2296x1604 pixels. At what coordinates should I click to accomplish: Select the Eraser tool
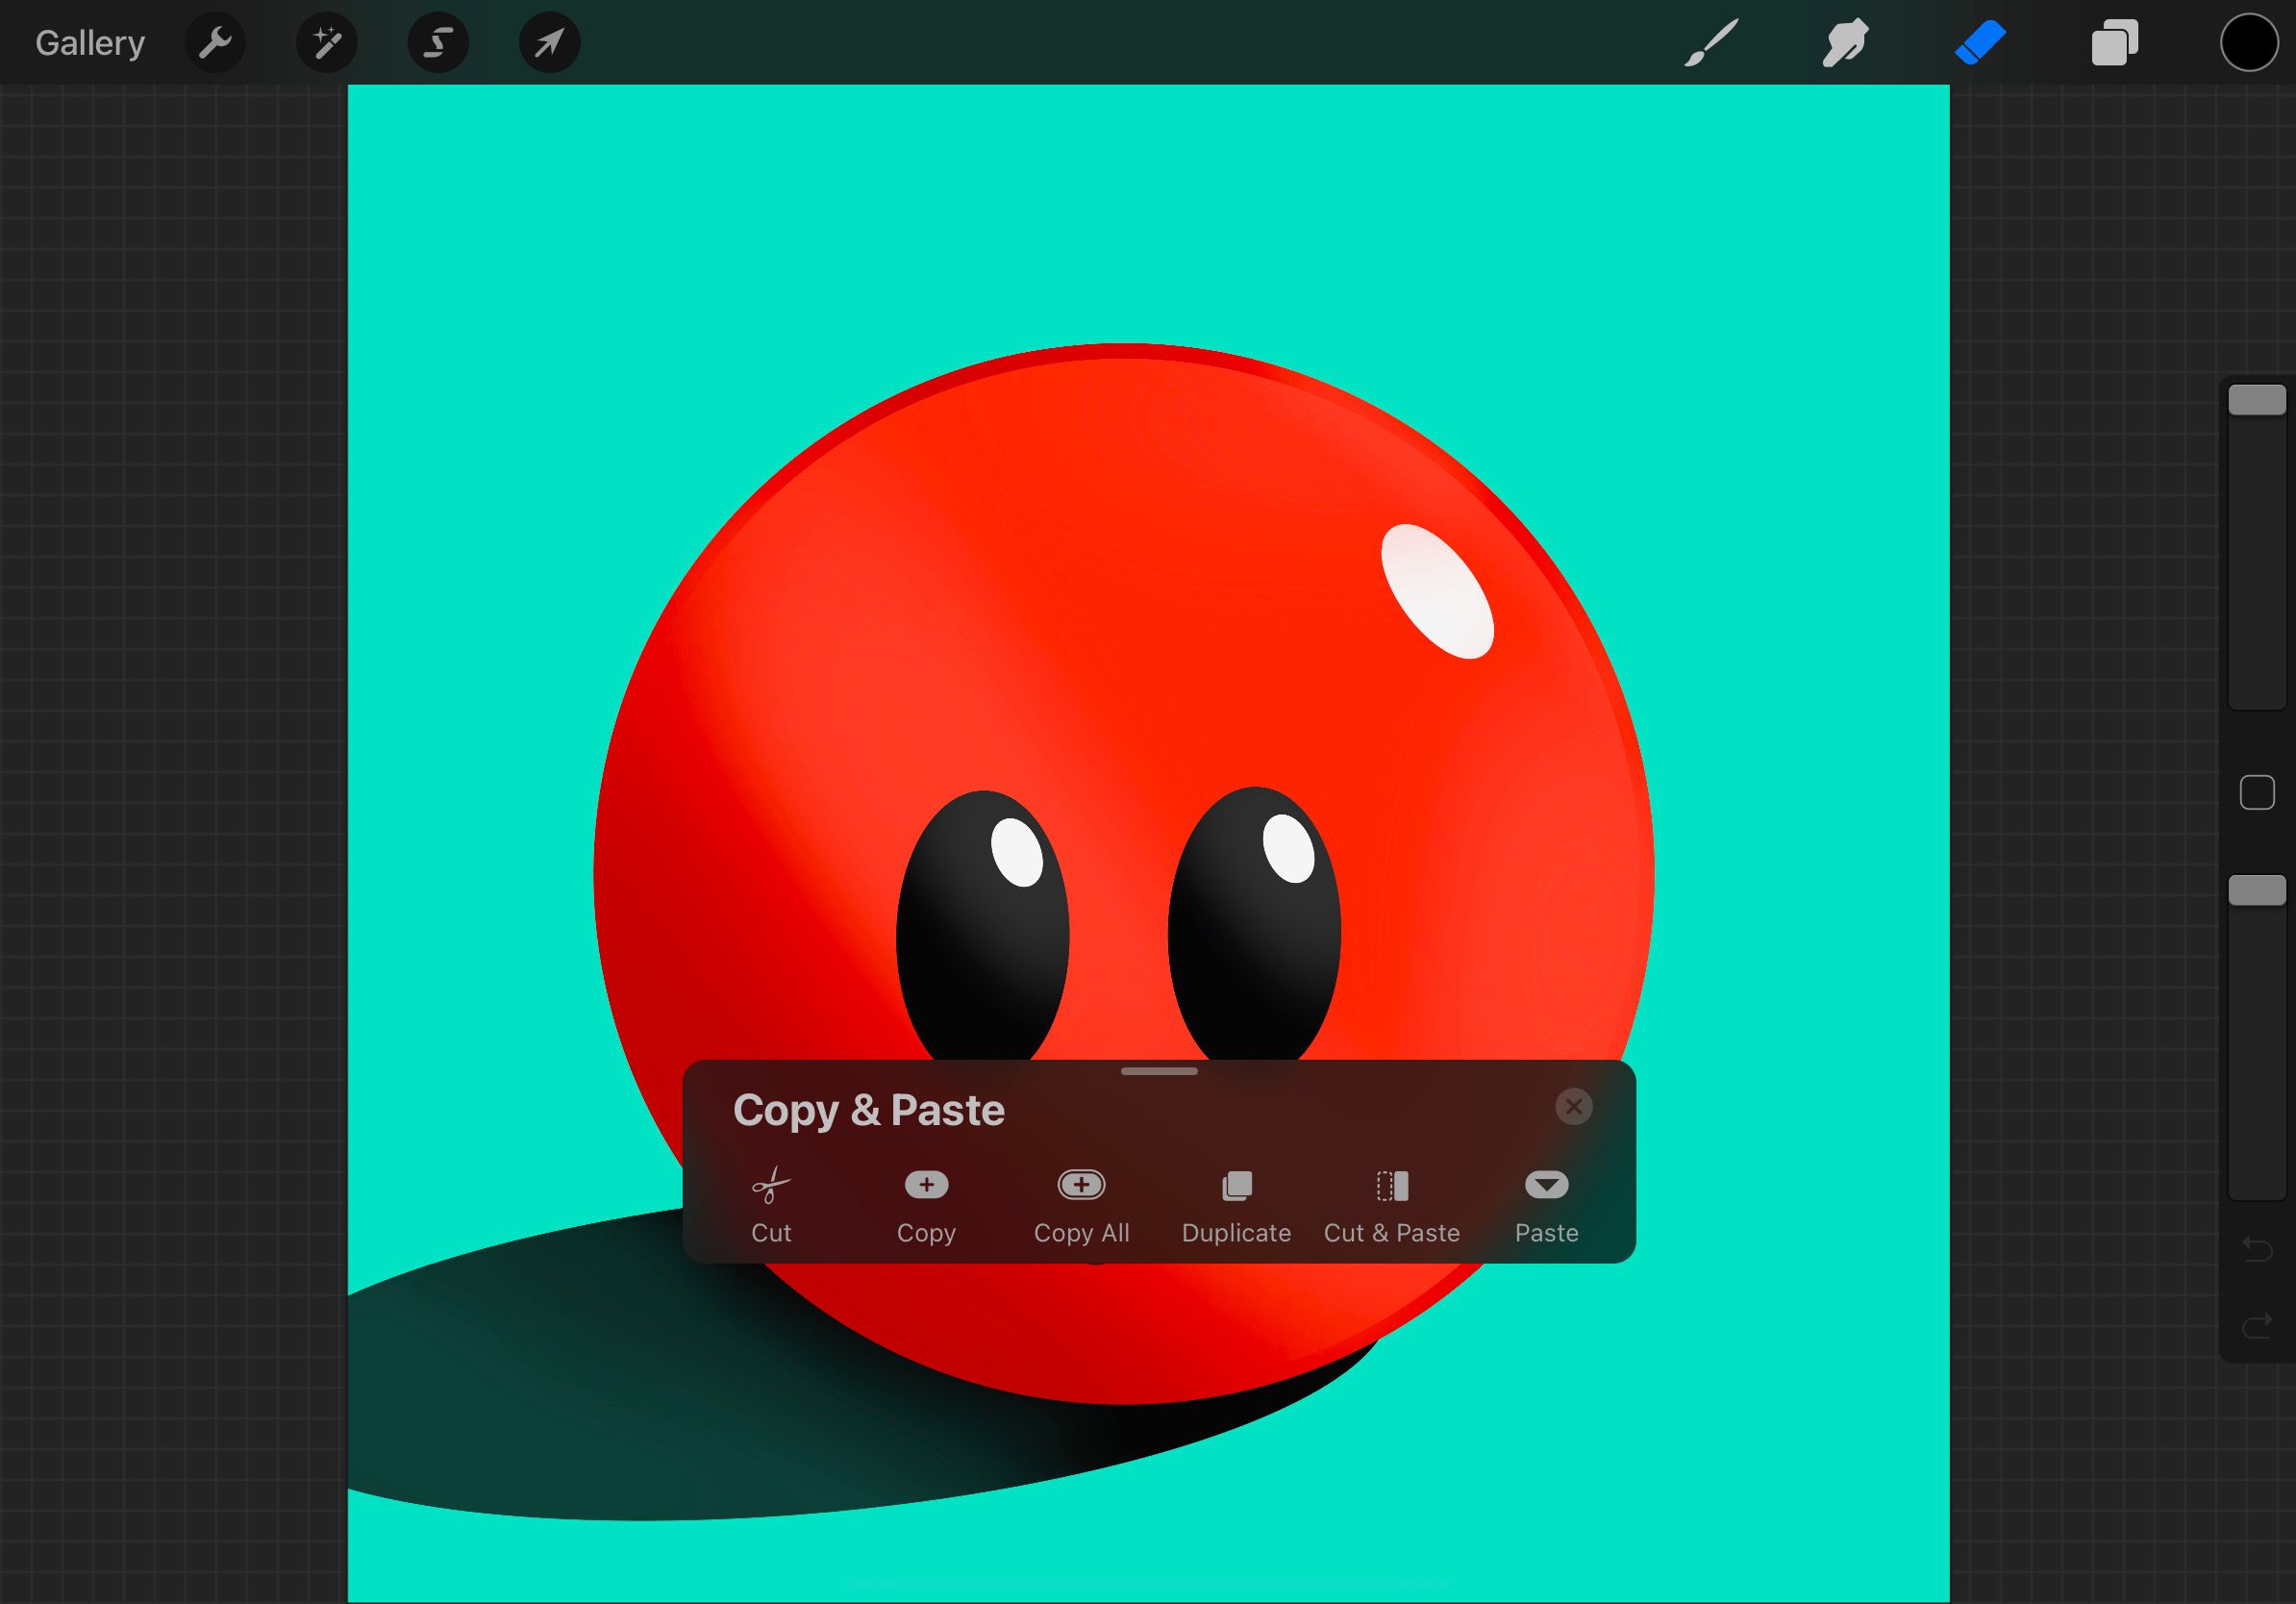[1980, 43]
